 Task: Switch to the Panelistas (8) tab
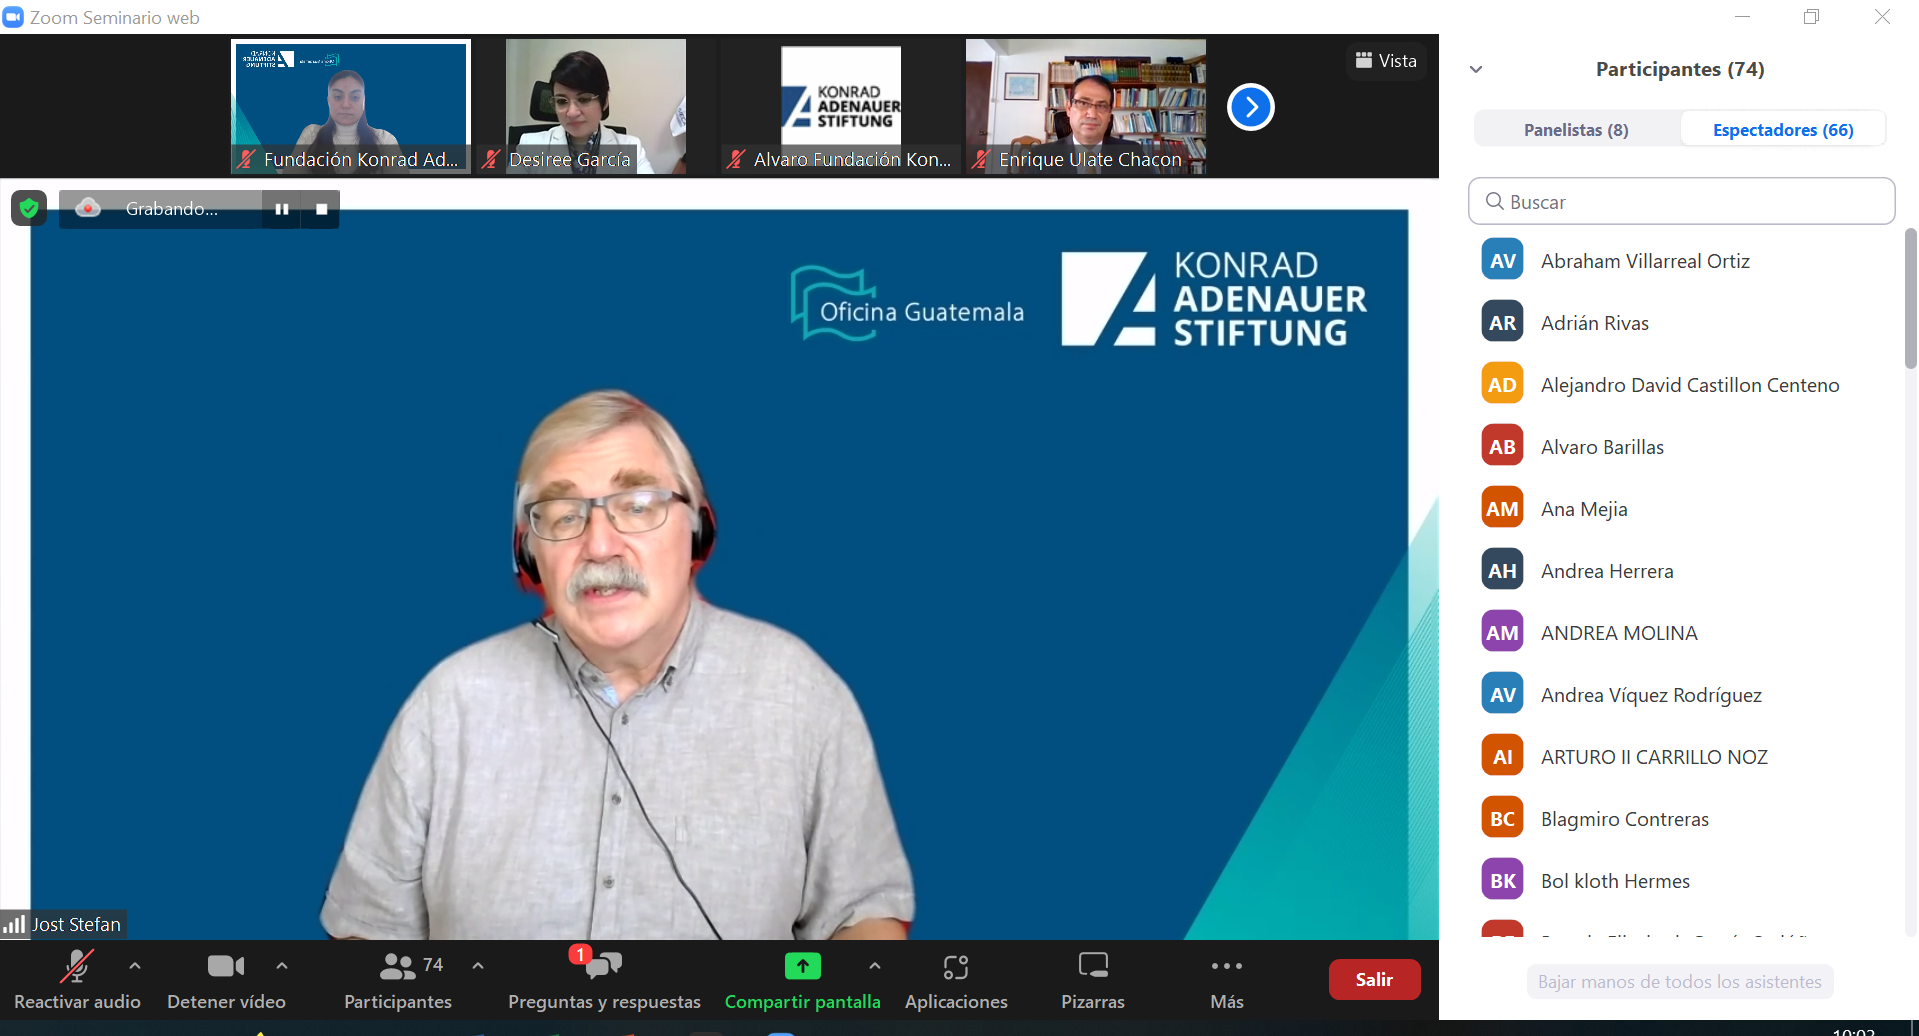click(1576, 130)
